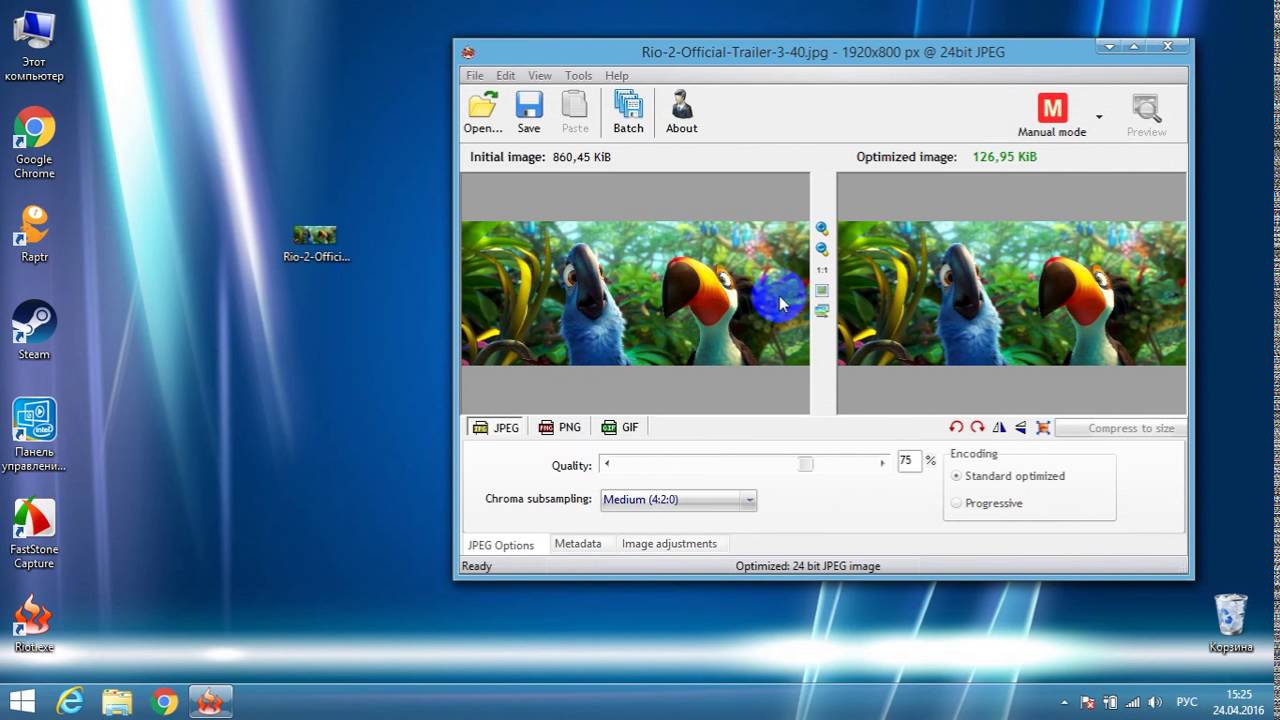1280x720 pixels.
Task: Click the Compress to size button
Action: click(1121, 428)
